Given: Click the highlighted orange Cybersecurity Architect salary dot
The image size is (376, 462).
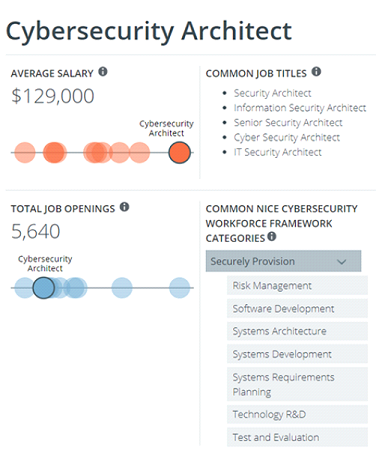Looking at the screenshot, I should click(179, 153).
